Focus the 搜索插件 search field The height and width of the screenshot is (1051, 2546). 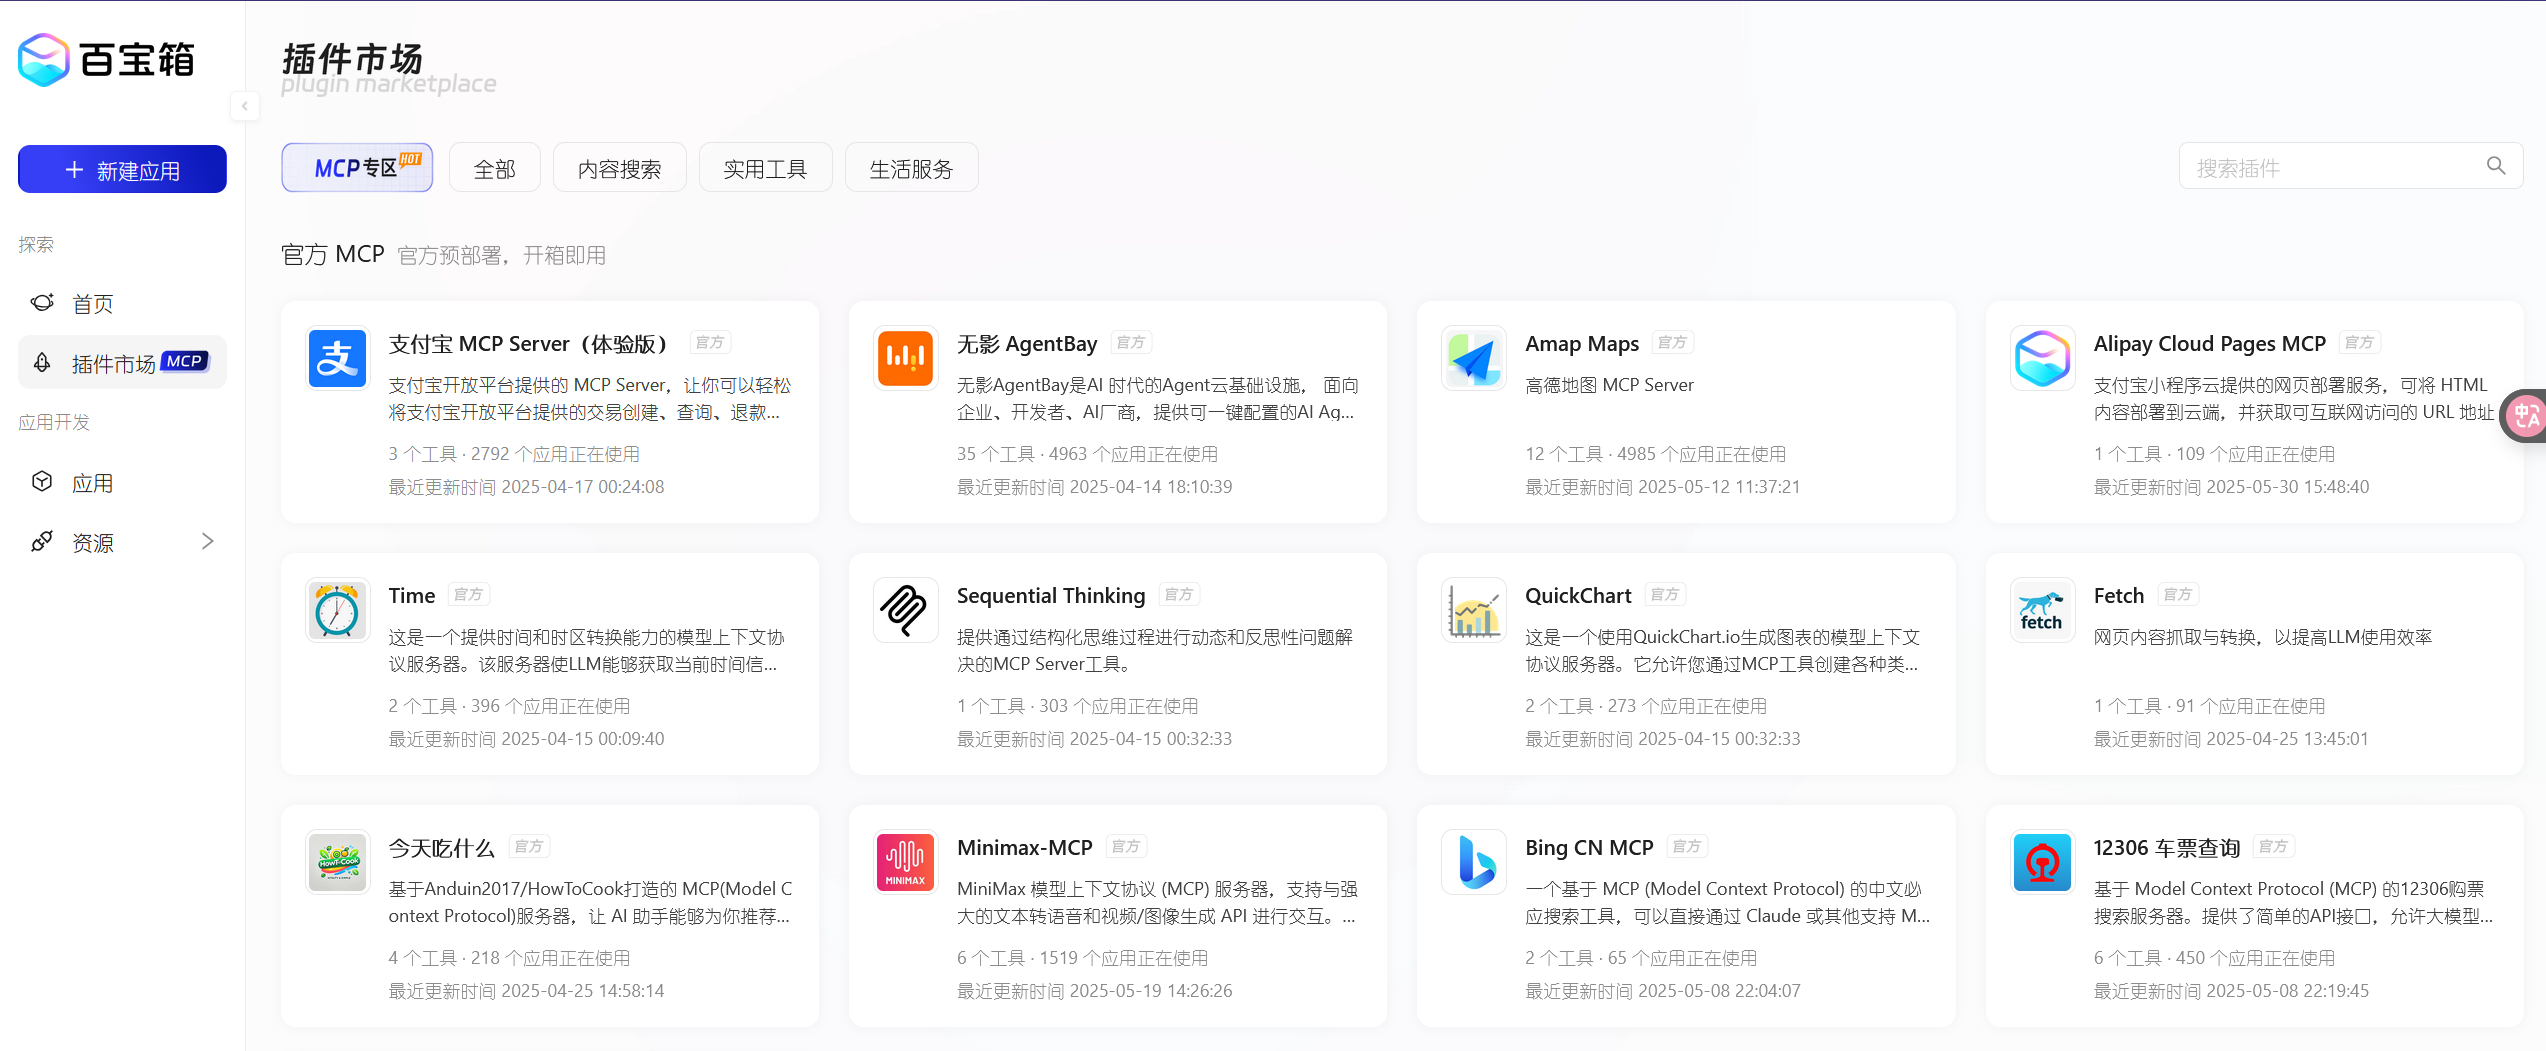(x=2351, y=167)
